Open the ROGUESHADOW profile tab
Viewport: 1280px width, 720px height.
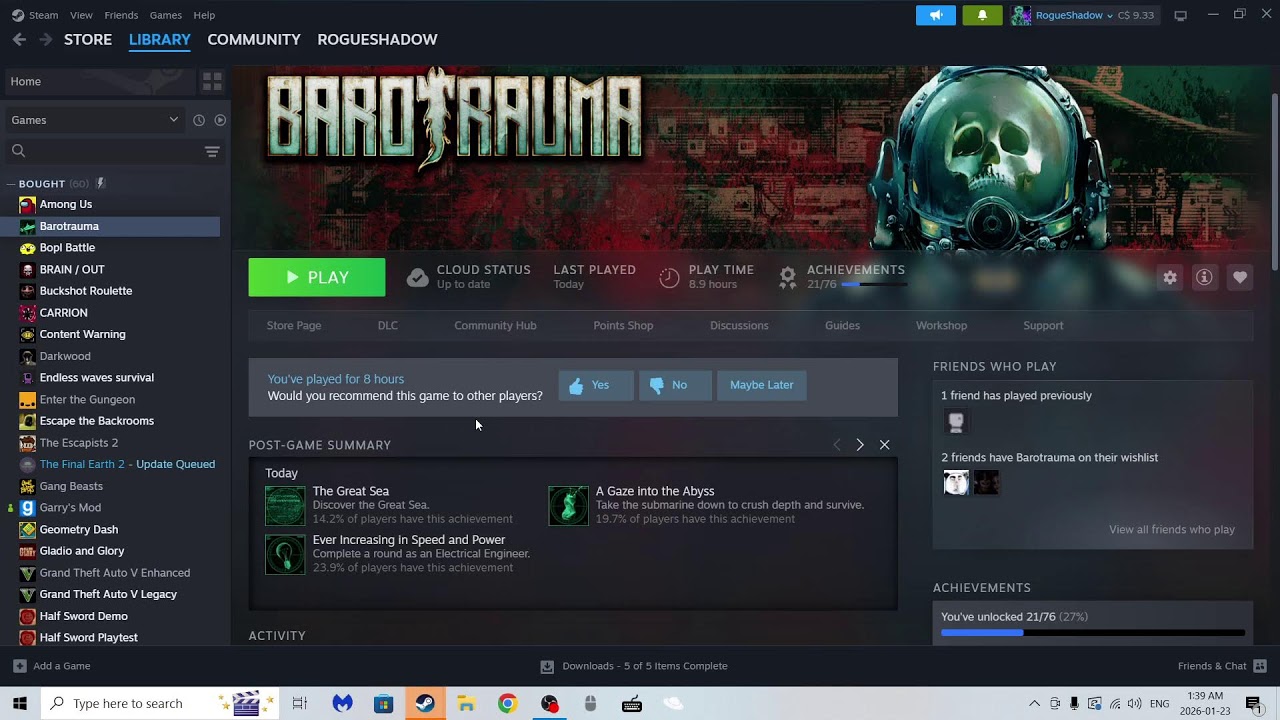[377, 39]
